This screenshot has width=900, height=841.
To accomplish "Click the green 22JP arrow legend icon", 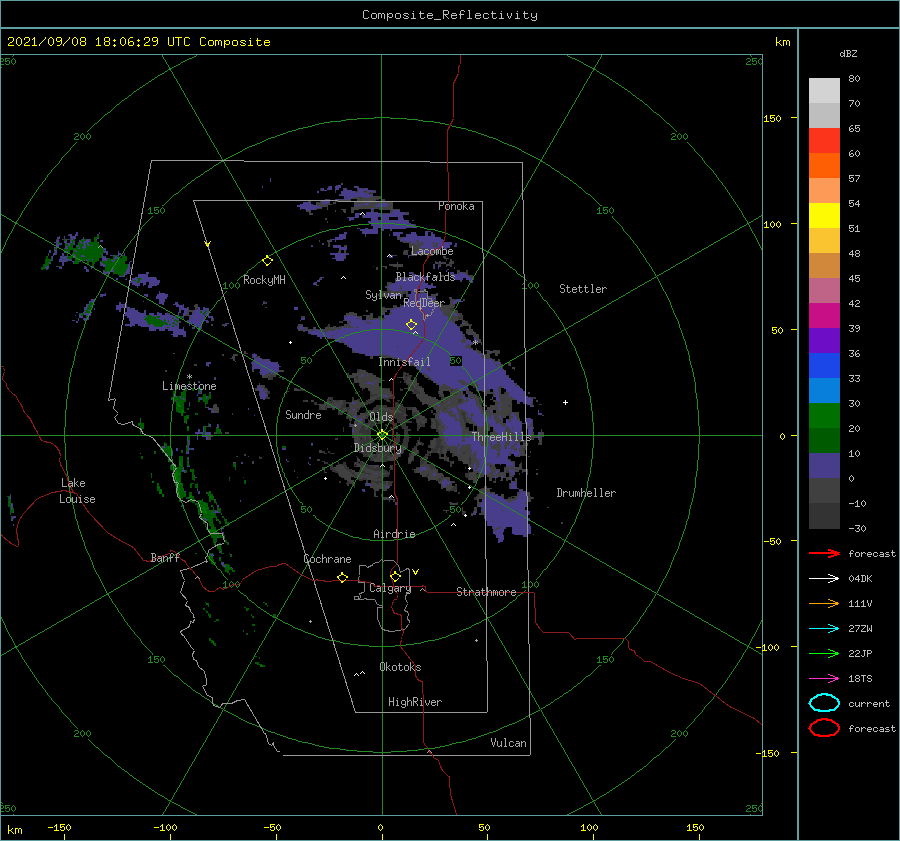I will point(824,653).
